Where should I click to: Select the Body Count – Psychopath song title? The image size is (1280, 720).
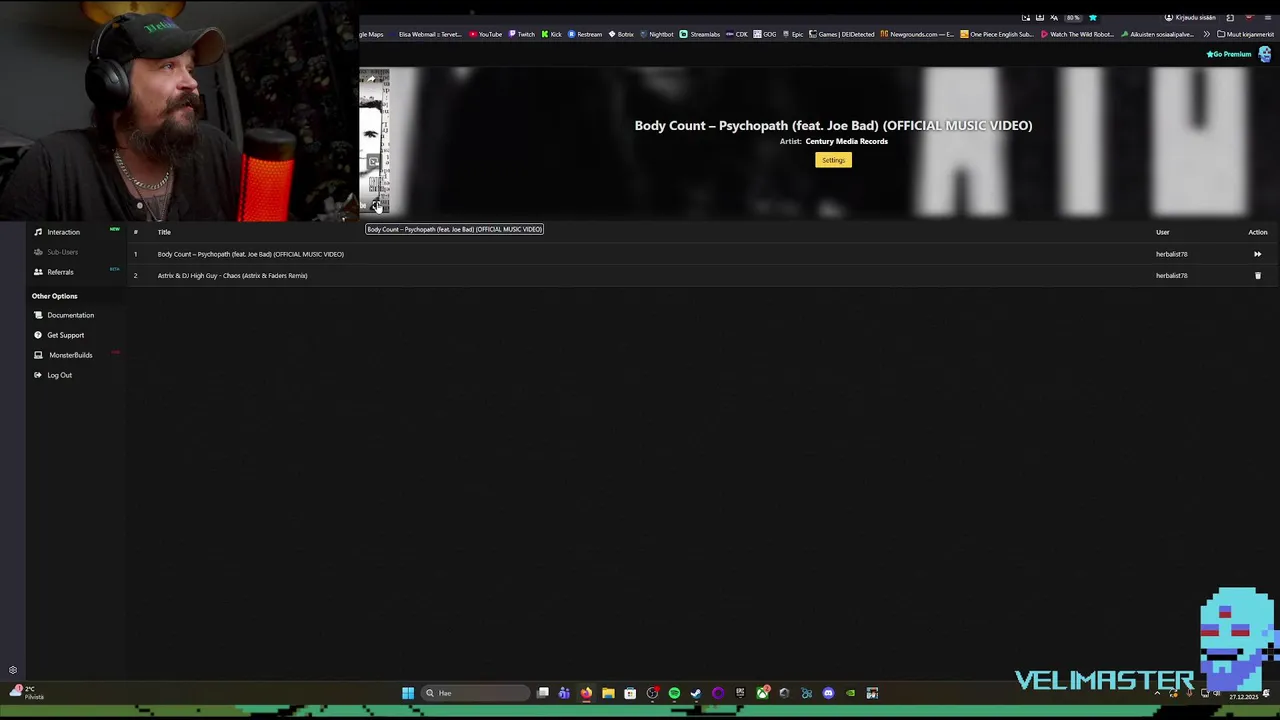coord(250,254)
